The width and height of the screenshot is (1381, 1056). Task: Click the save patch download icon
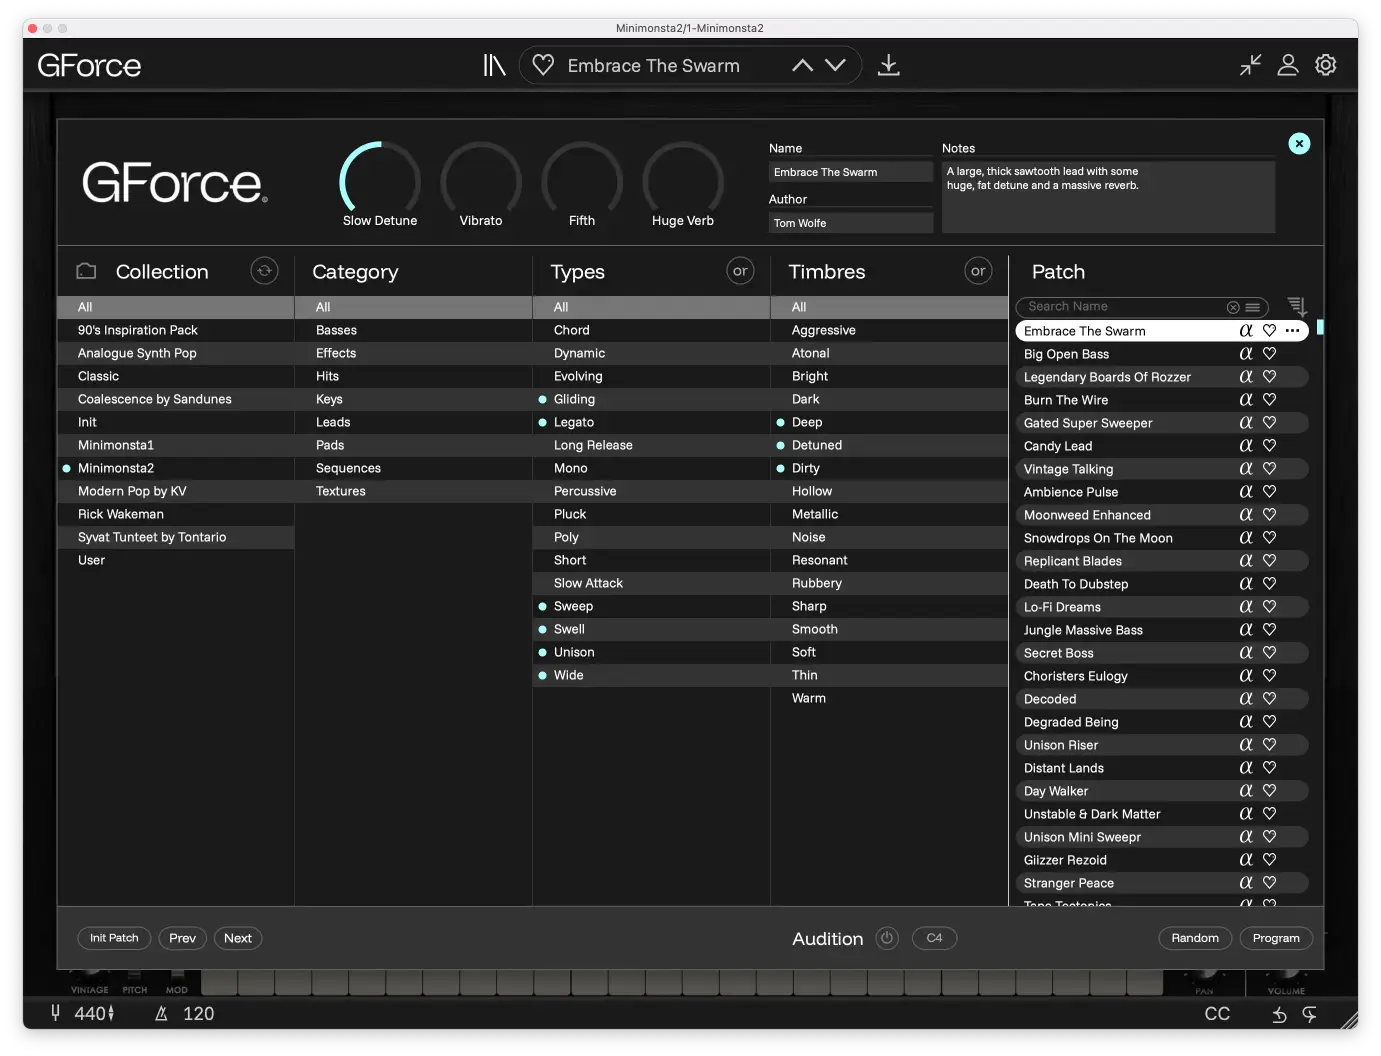[x=888, y=65]
